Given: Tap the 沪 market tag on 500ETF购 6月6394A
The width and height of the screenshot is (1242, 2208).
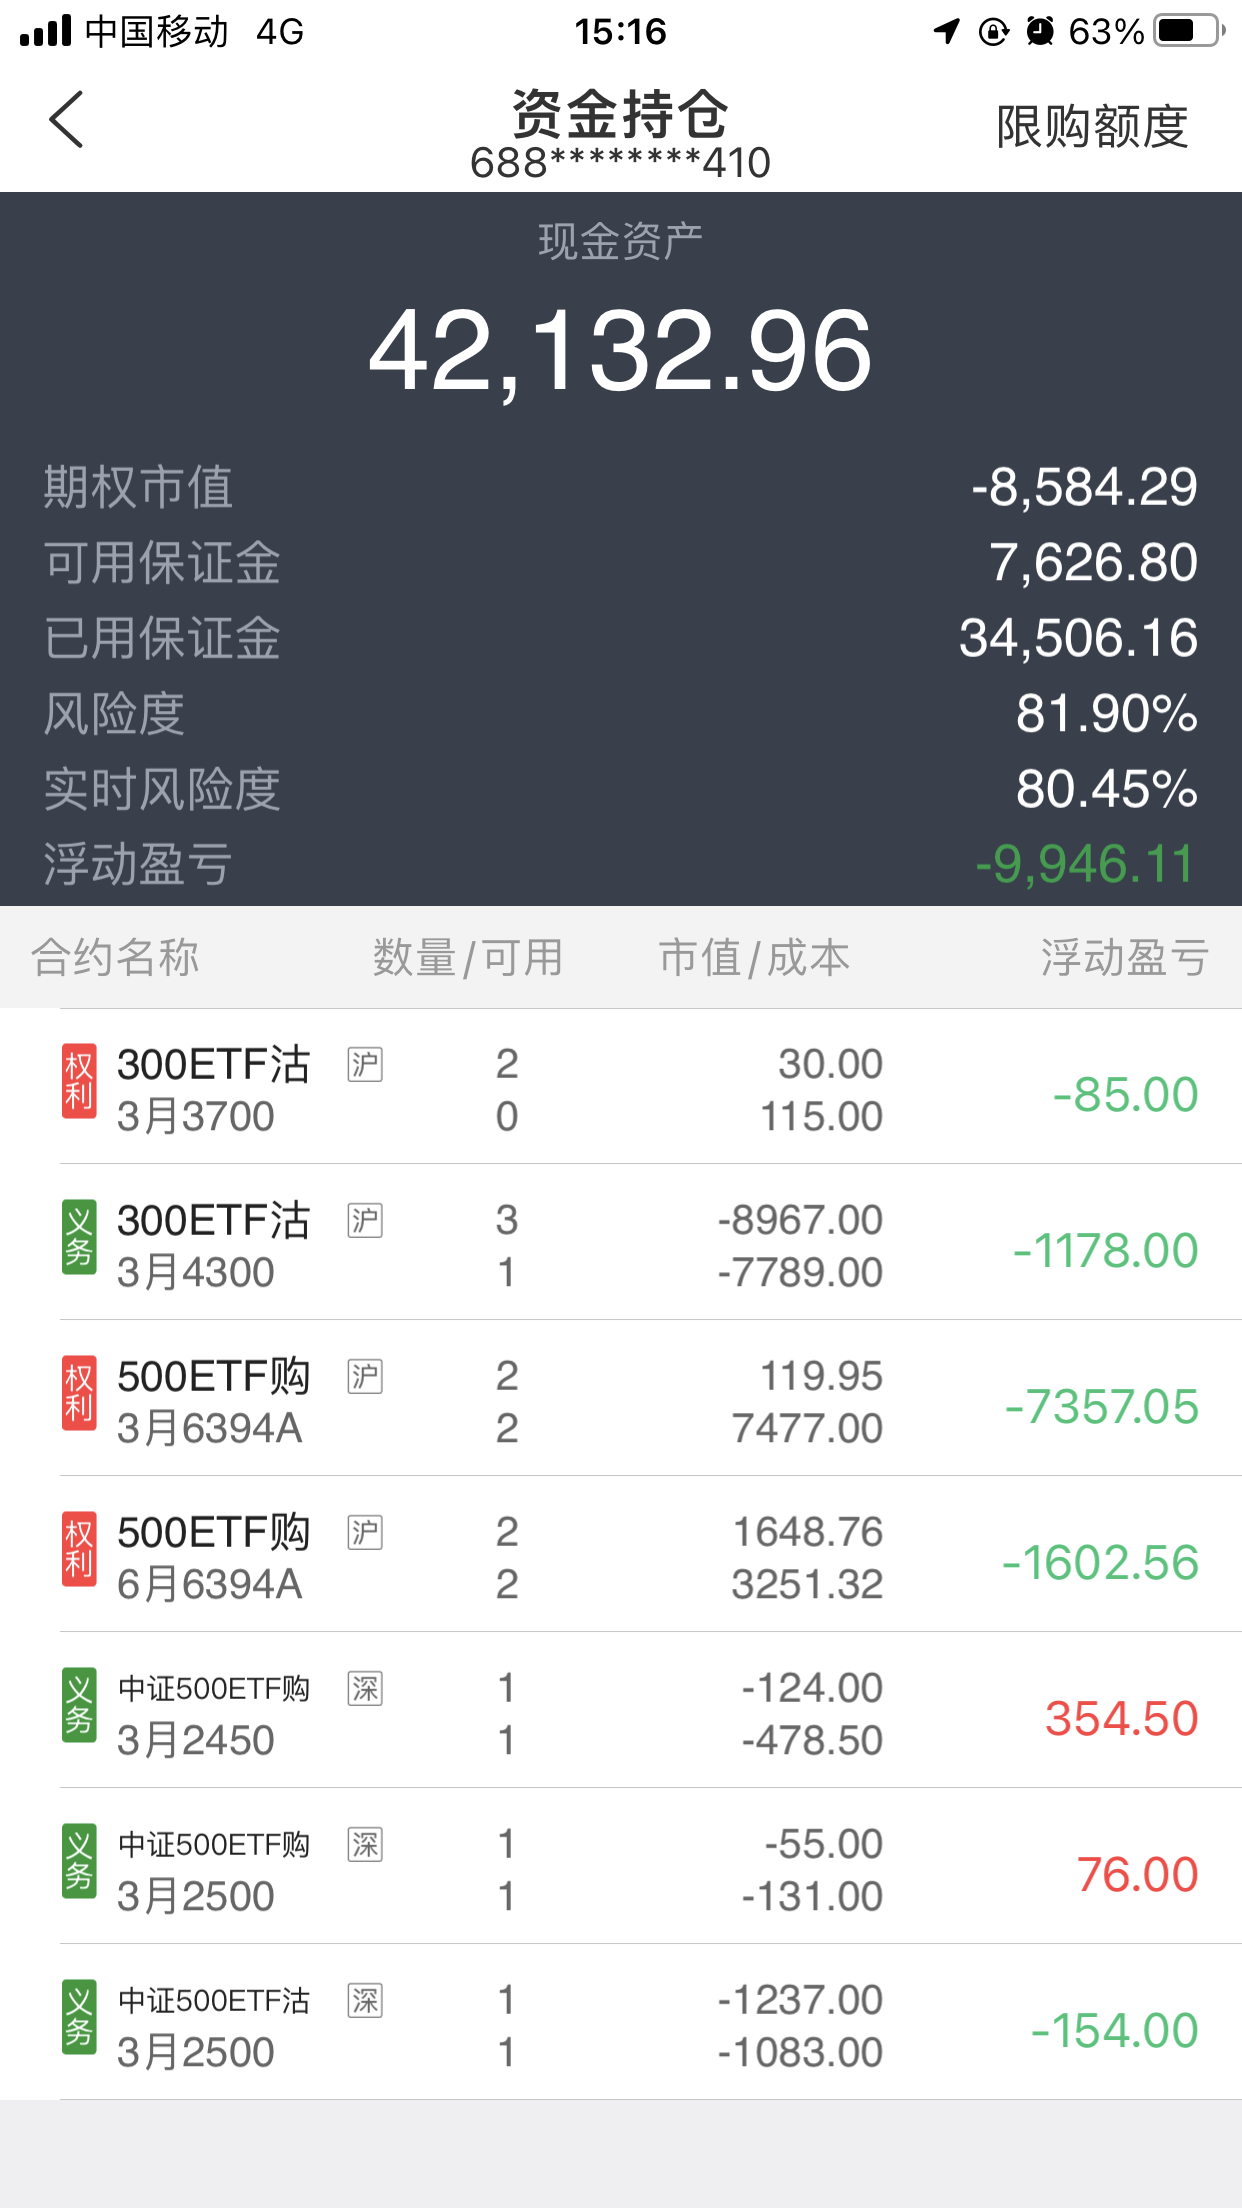Looking at the screenshot, I should coord(365,1533).
